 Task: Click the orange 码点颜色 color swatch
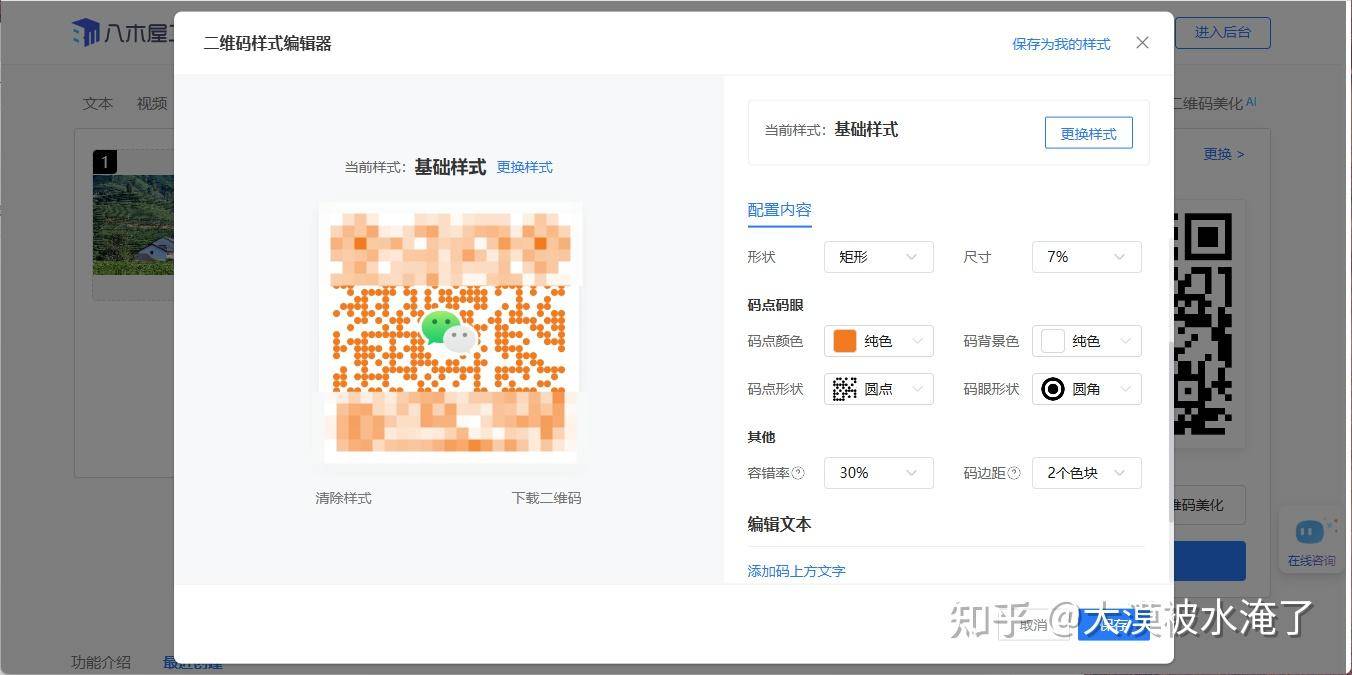pyautogui.click(x=845, y=341)
